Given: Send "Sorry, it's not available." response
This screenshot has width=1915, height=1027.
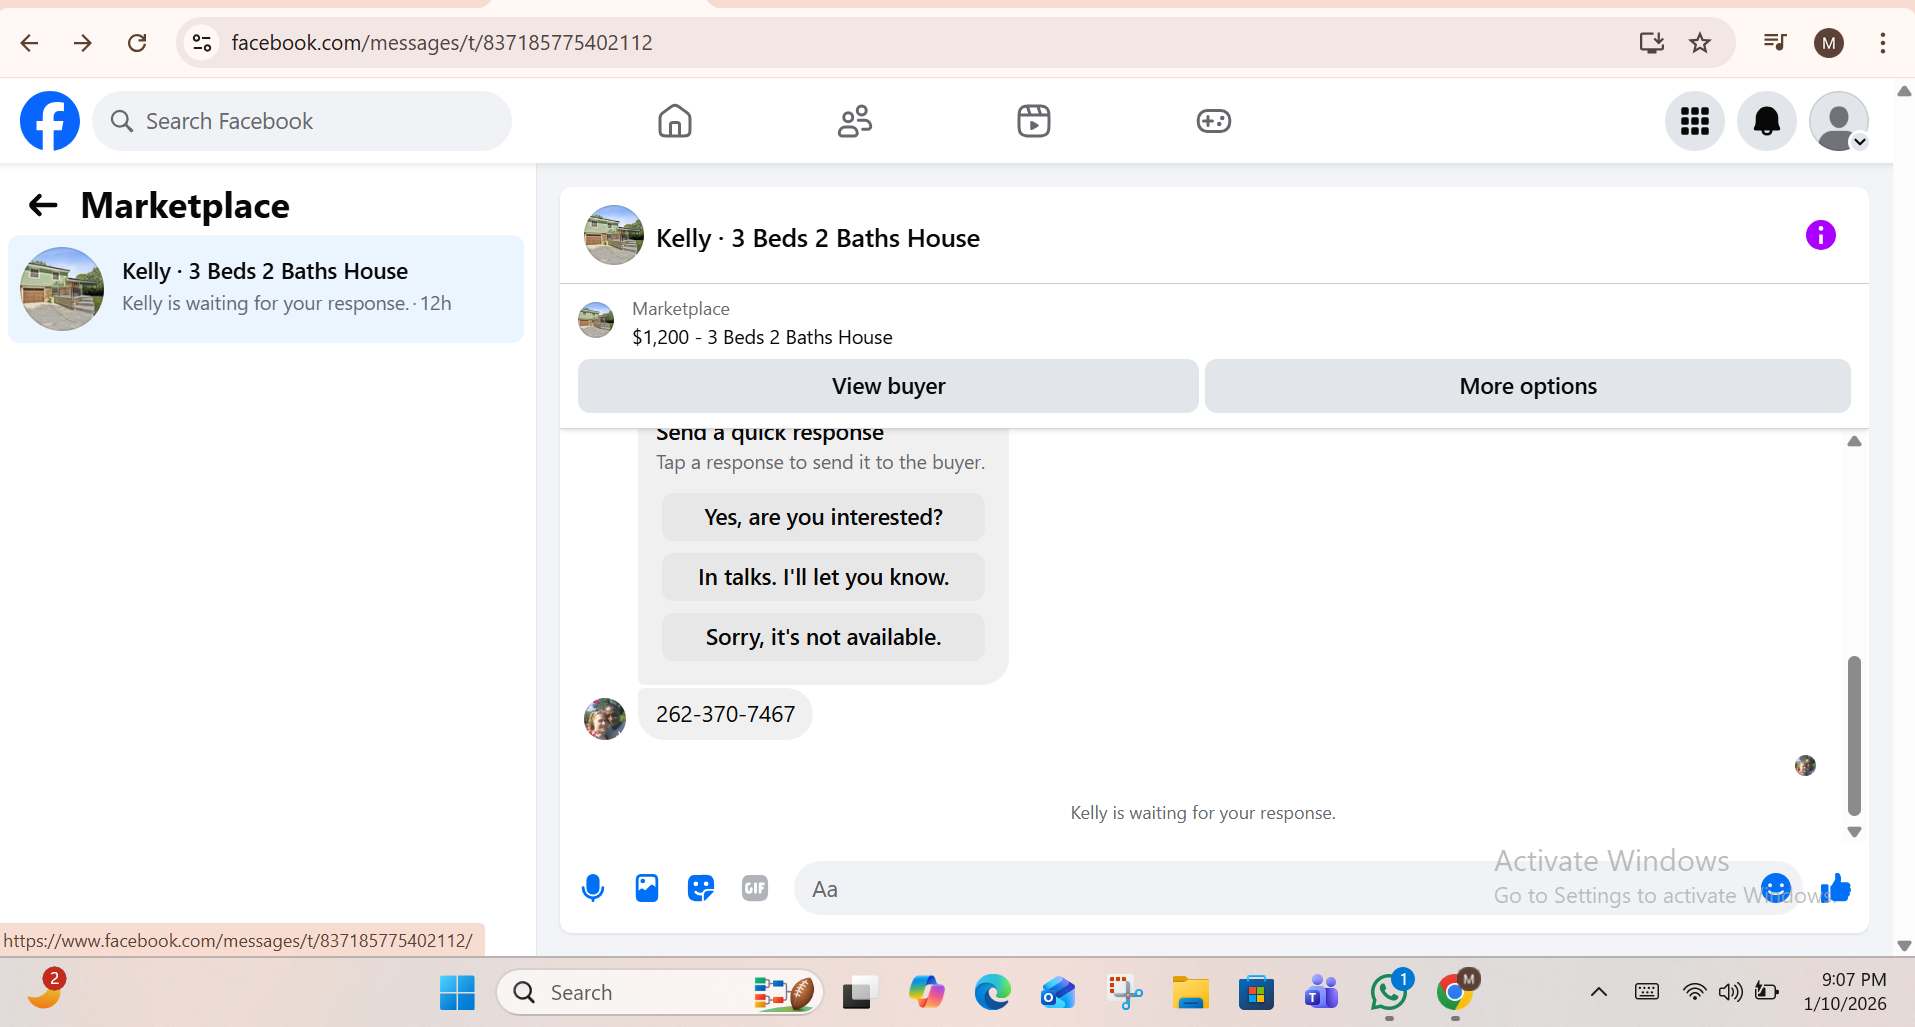Looking at the screenshot, I should (823, 637).
